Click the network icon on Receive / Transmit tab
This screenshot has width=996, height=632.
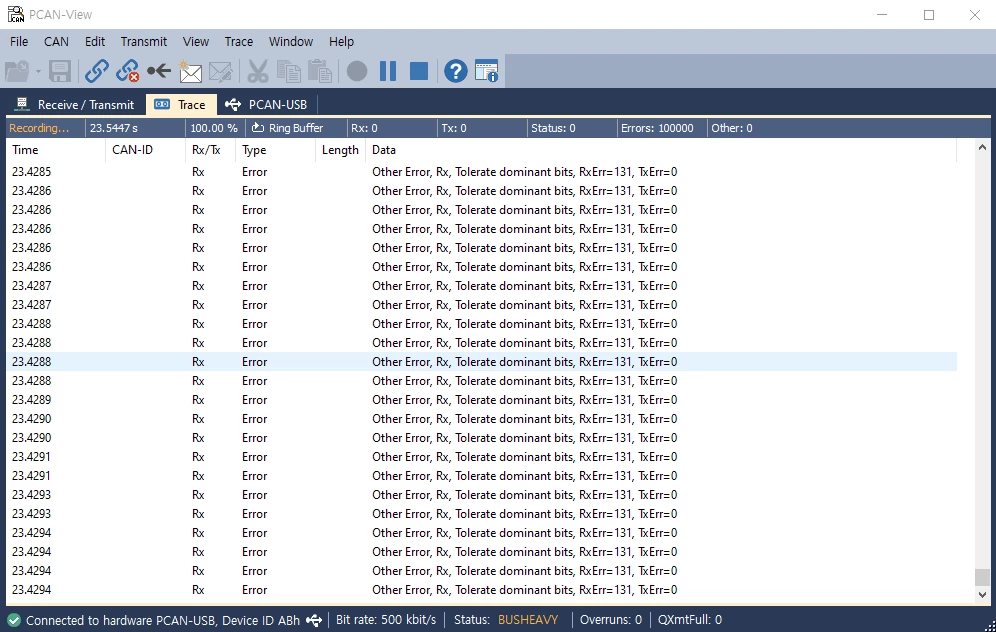pyautogui.click(x=22, y=104)
